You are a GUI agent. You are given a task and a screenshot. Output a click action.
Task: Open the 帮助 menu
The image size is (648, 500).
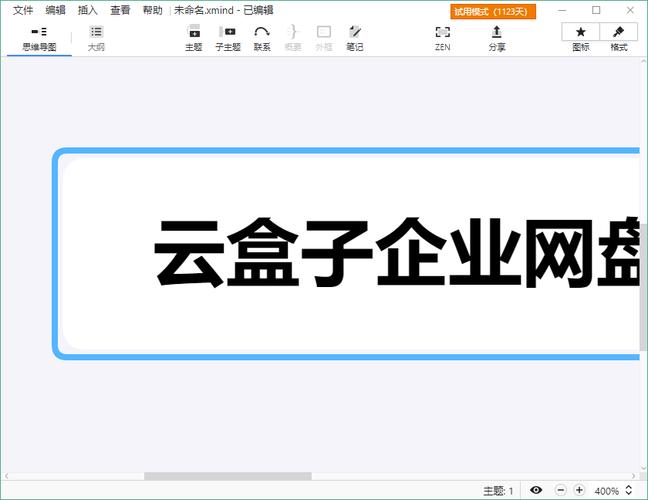tap(152, 10)
